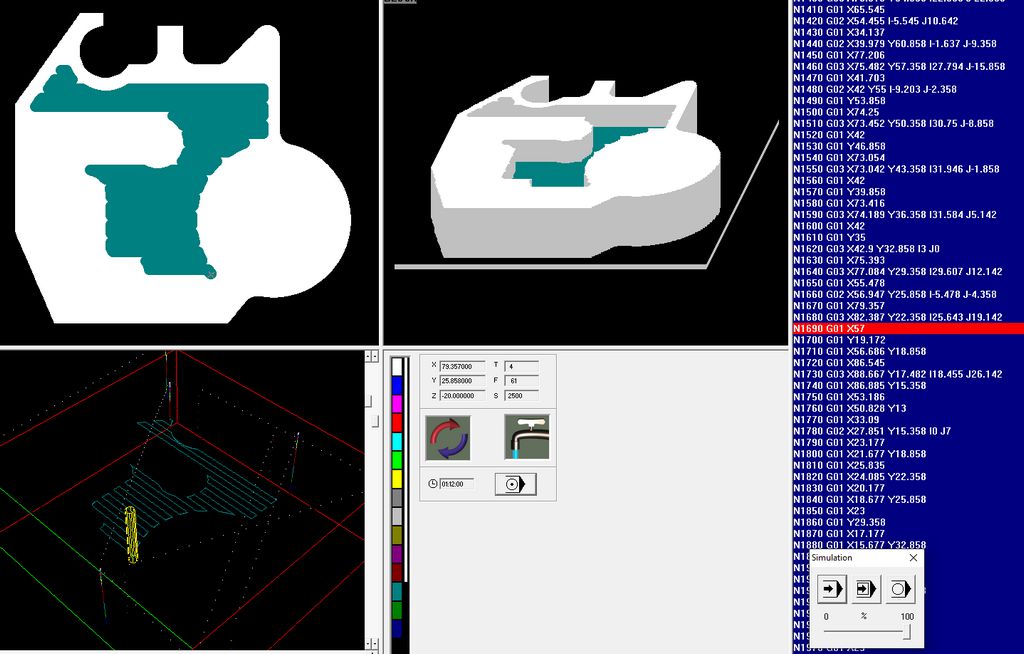This screenshot has width=1024, height=654.
Task: Click the machining time field 01:12:00
Action: (456, 484)
